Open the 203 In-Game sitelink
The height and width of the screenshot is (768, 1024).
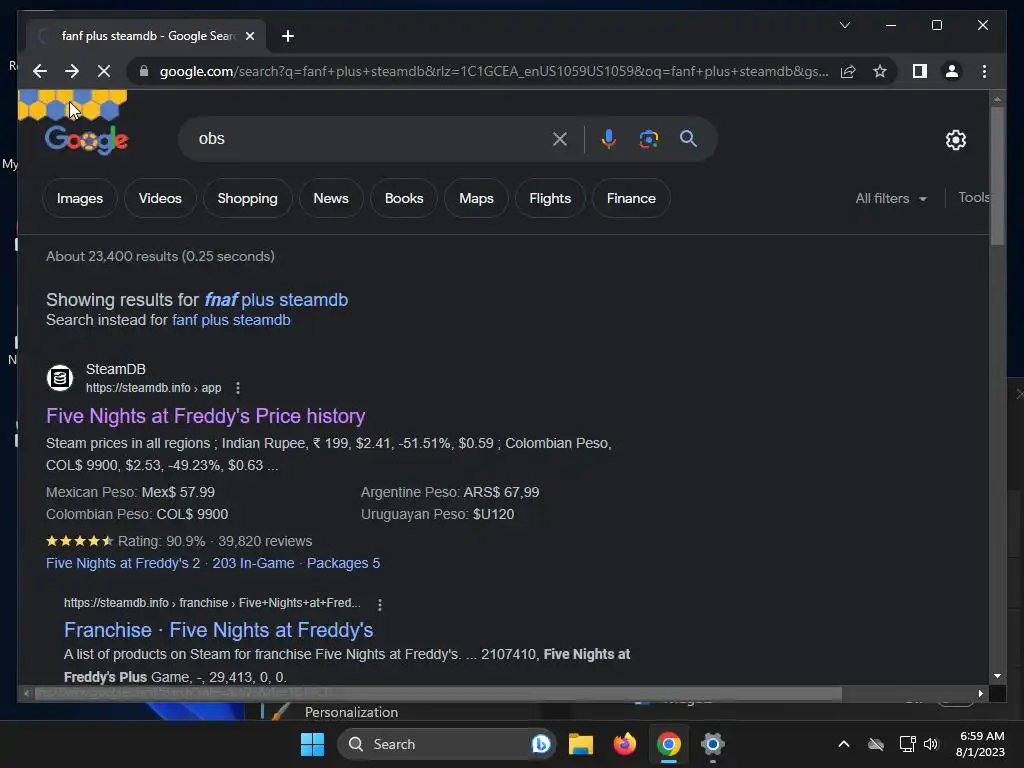point(253,563)
